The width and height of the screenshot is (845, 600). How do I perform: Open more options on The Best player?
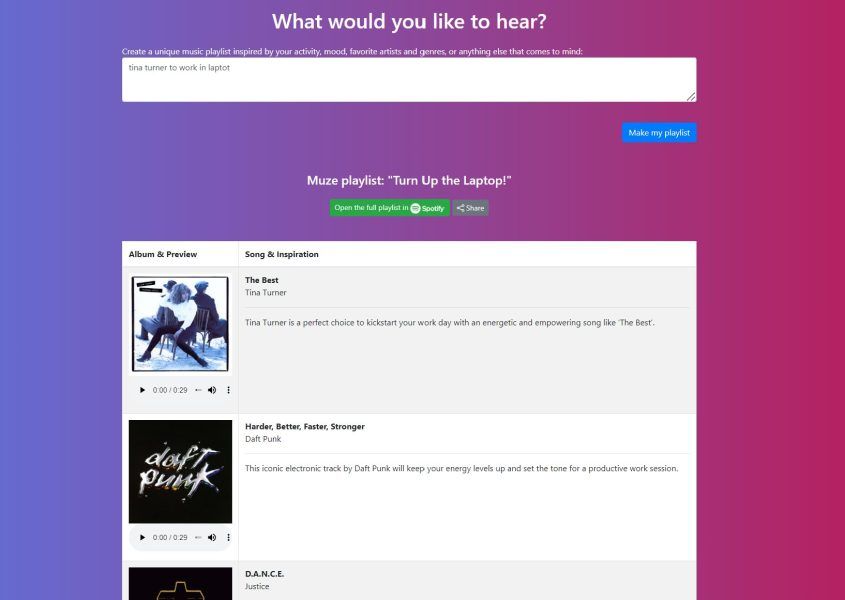tap(228, 390)
